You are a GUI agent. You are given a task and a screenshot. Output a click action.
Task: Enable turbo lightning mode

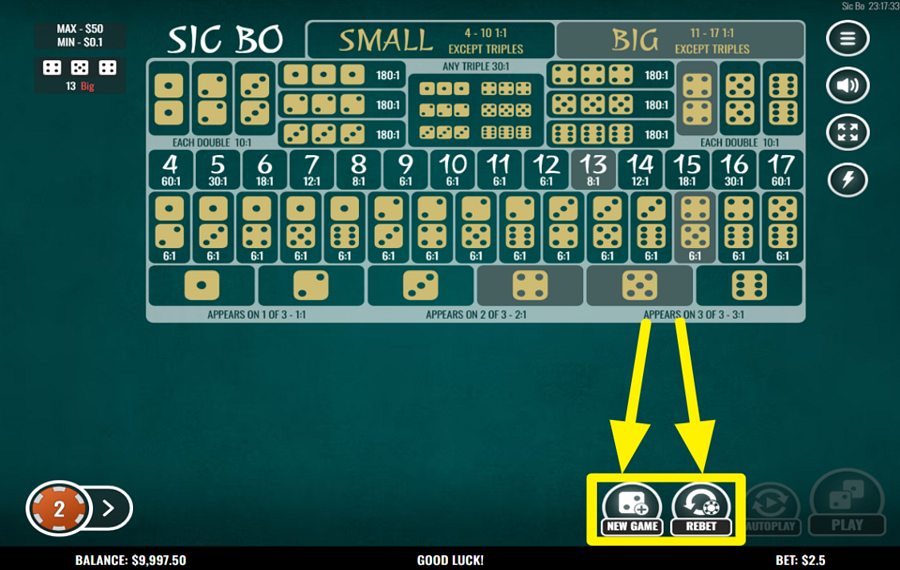coord(847,180)
